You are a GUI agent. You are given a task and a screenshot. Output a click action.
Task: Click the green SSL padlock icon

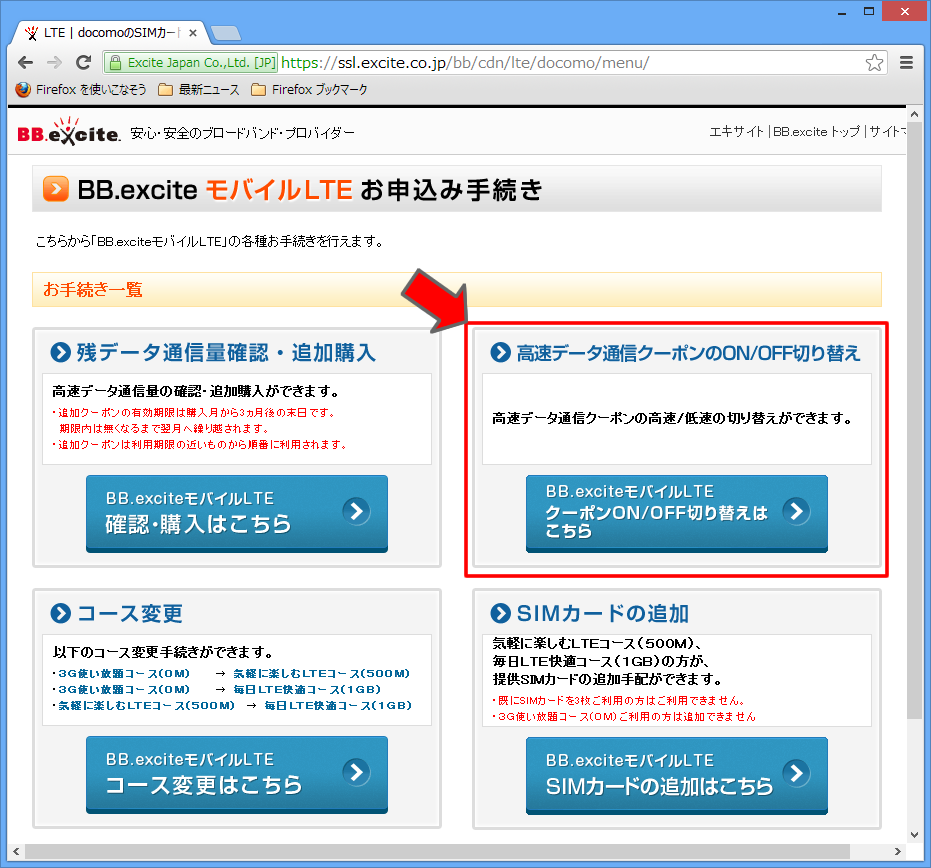click(x=116, y=62)
